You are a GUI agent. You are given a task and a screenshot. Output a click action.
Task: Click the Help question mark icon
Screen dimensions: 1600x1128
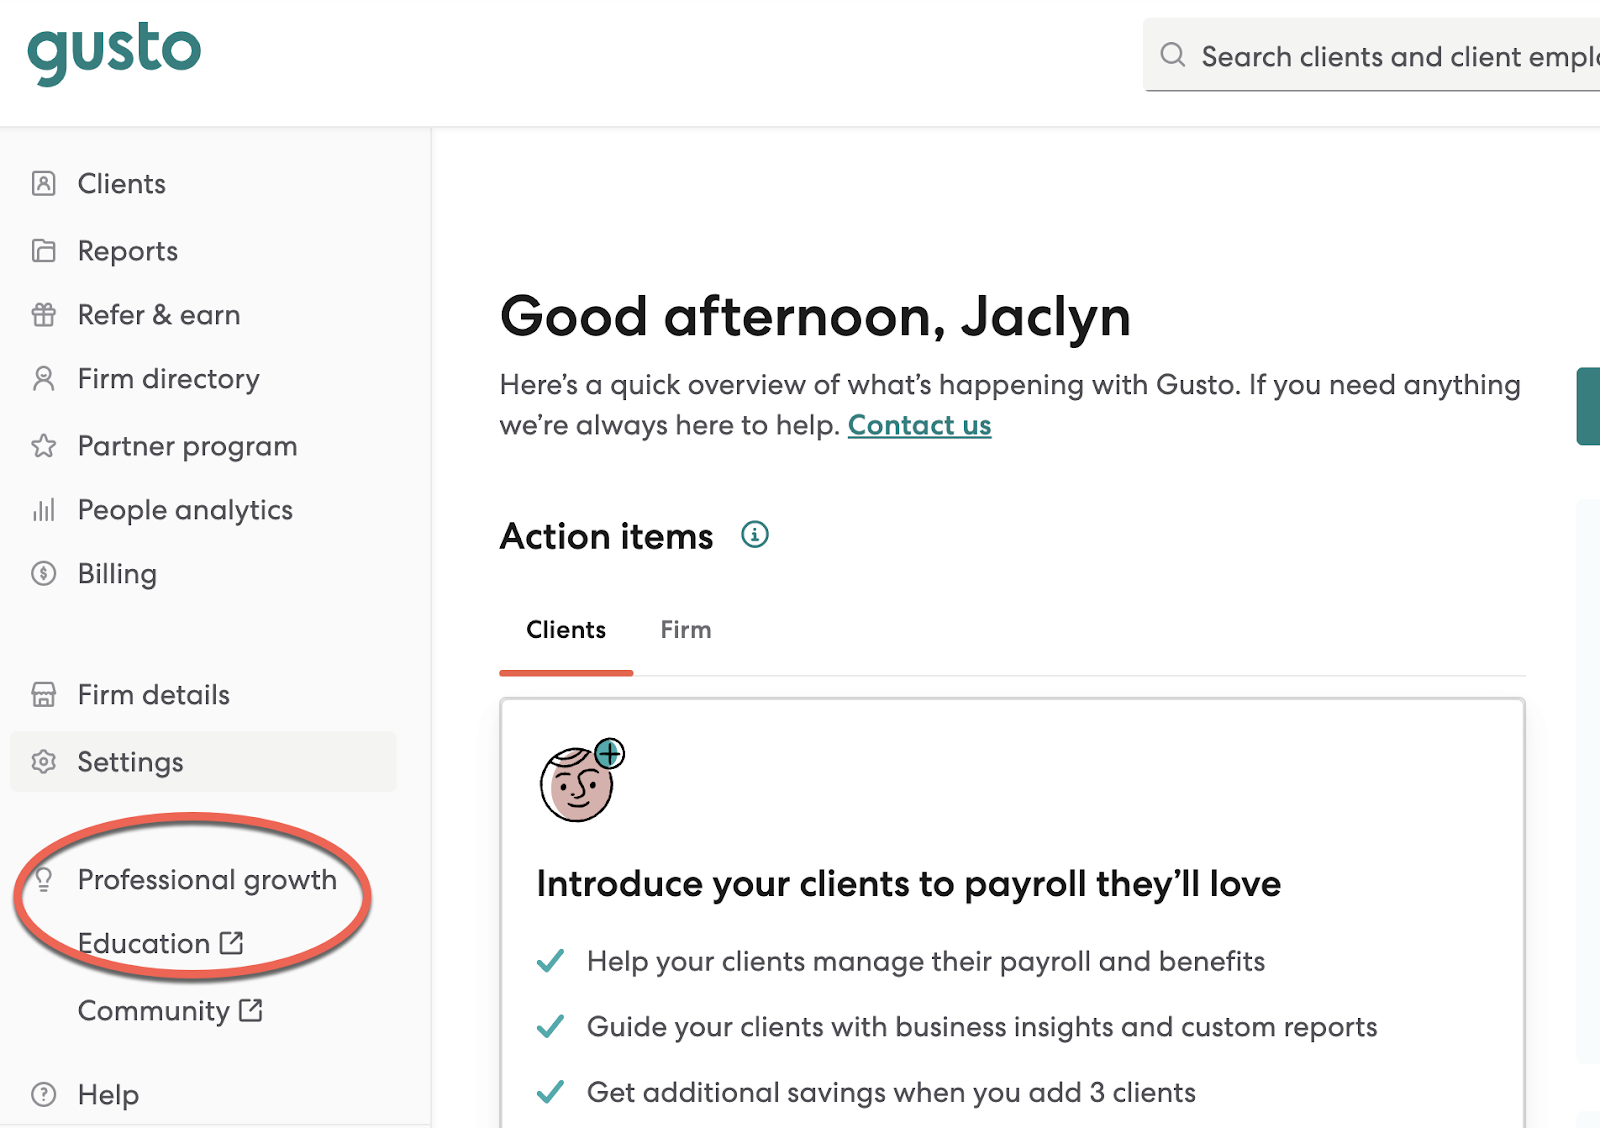[x=44, y=1095]
